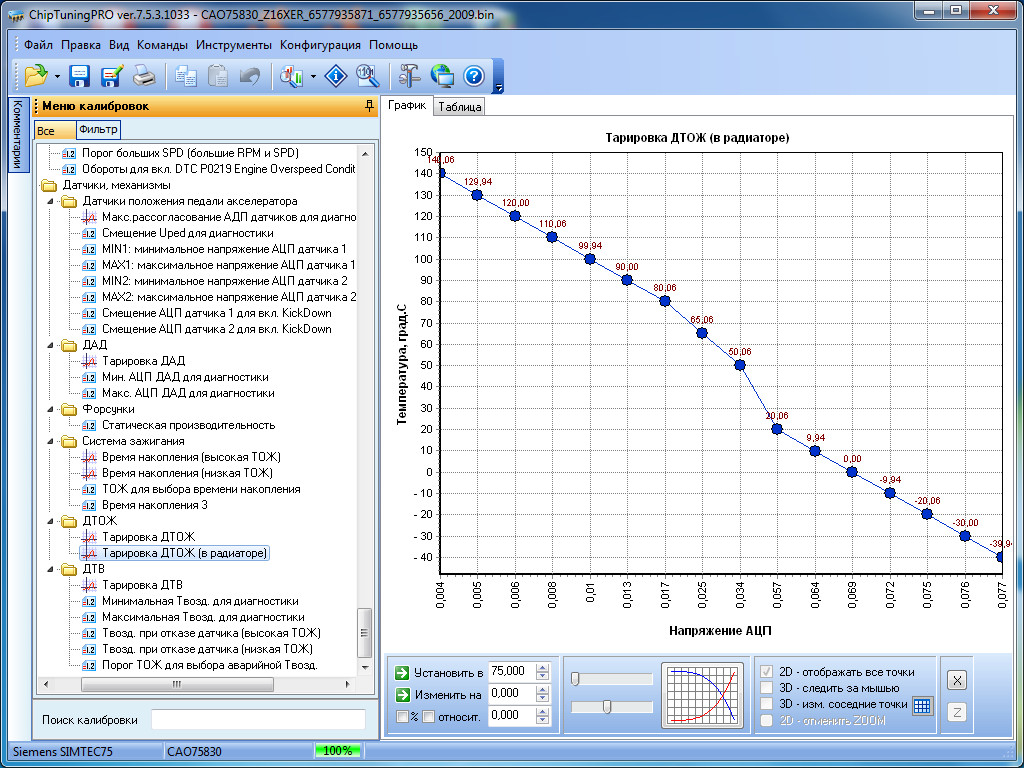Click the 'Поиск калибровки' search field
This screenshot has height=768, width=1024.
[x=258, y=720]
